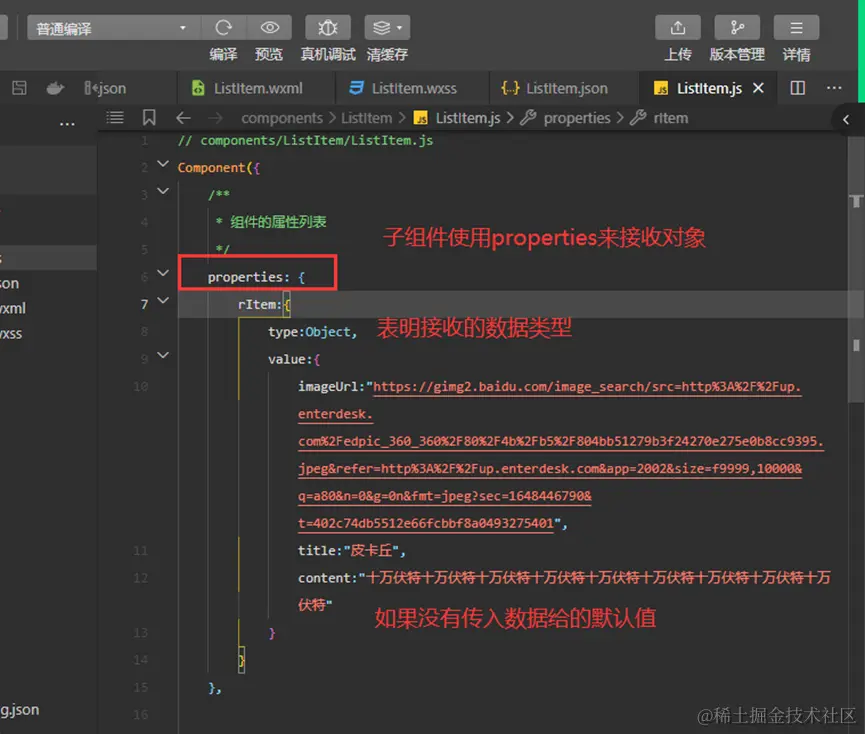Click the title:"皮卡丘" code line
This screenshot has height=734, width=865.
click(352, 550)
